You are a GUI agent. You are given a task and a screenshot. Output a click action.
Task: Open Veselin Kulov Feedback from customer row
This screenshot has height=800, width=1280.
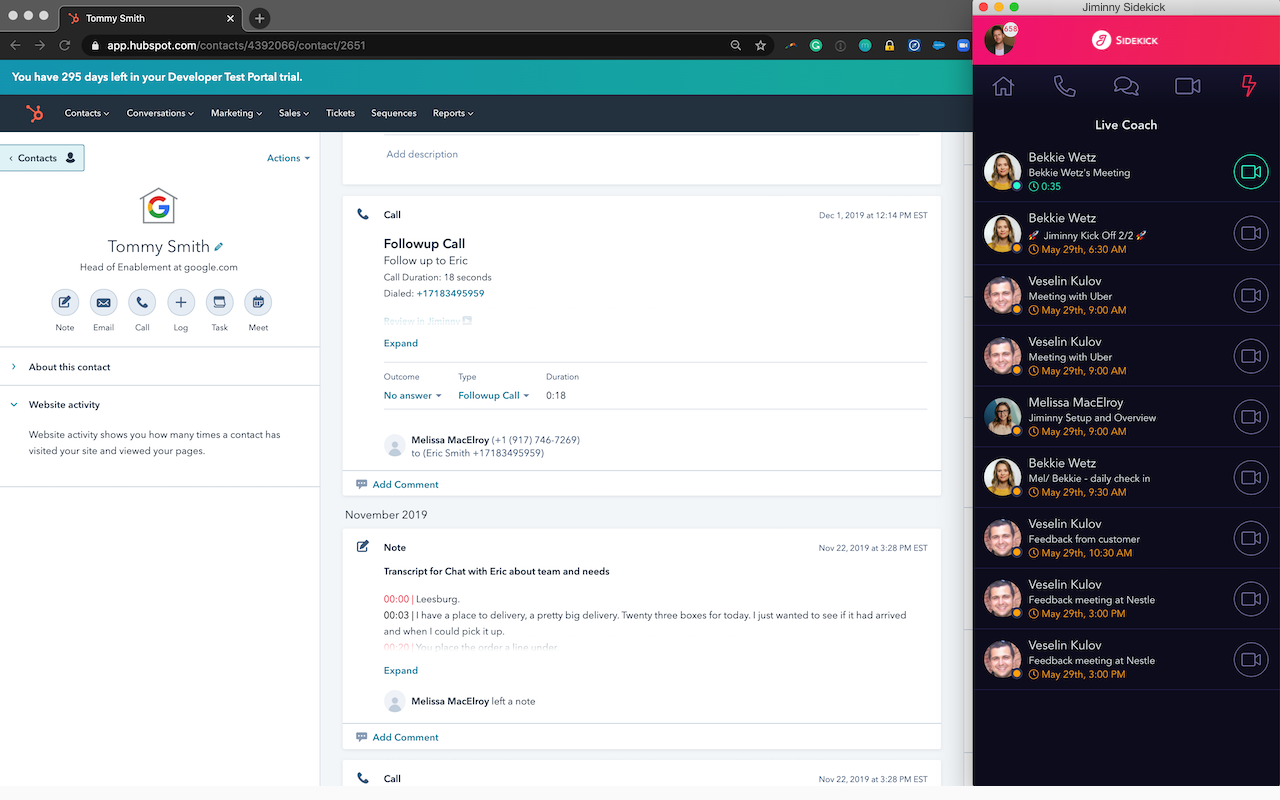1126,538
